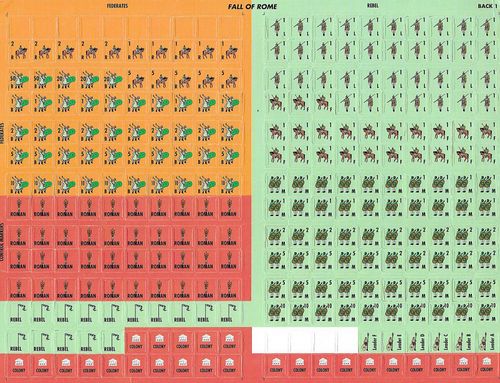Click the BACK 1 sheet label
The width and height of the screenshot is (500, 383).
click(487, 6)
